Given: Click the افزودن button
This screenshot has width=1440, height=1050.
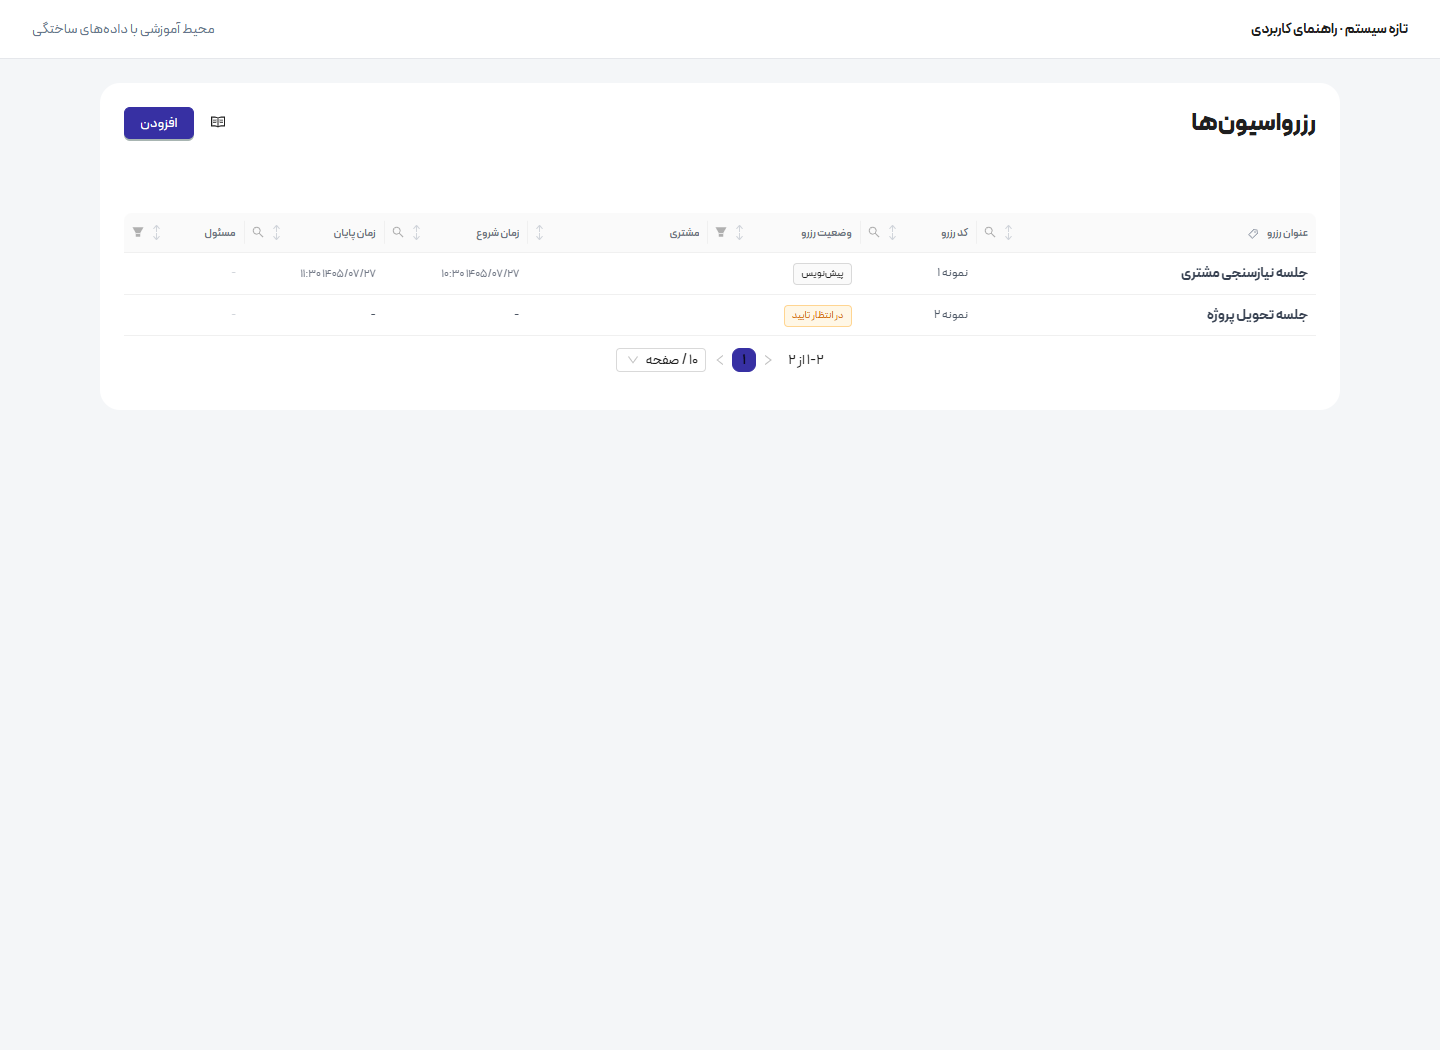Looking at the screenshot, I should (159, 123).
